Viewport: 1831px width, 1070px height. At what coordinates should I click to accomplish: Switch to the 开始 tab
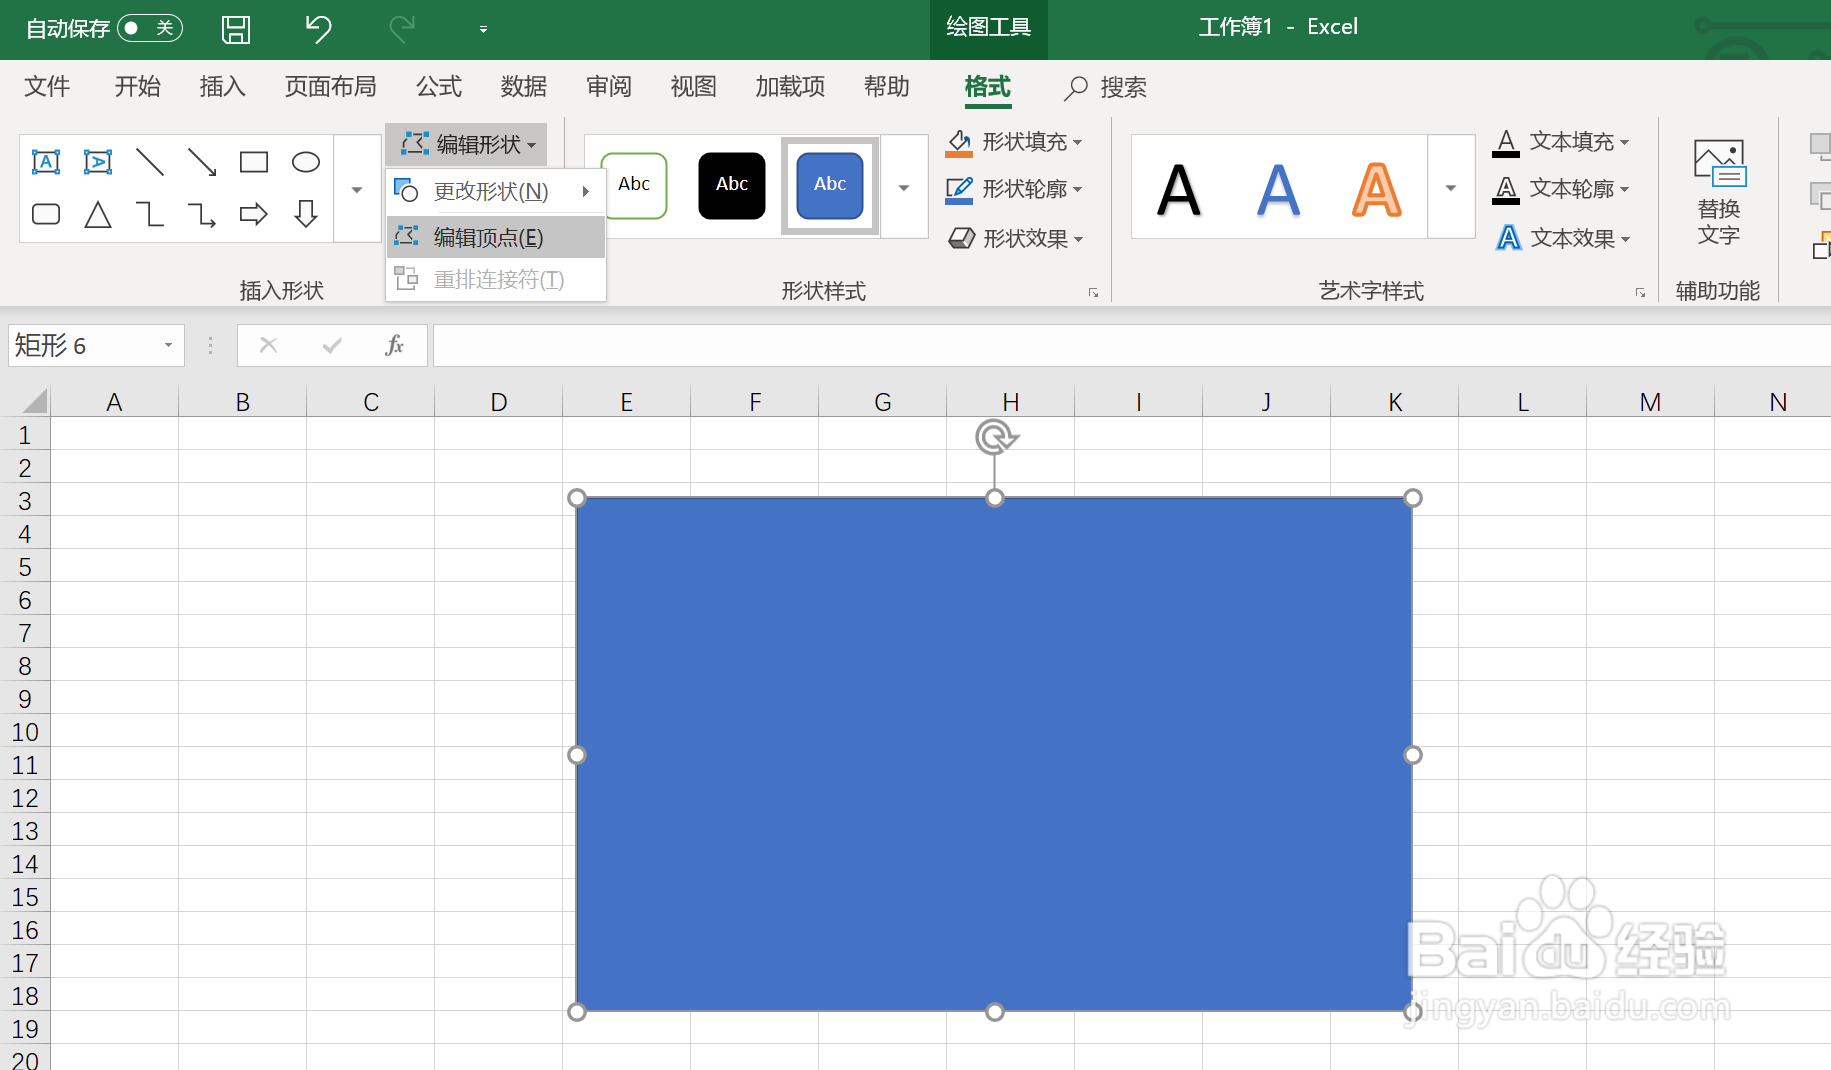137,87
